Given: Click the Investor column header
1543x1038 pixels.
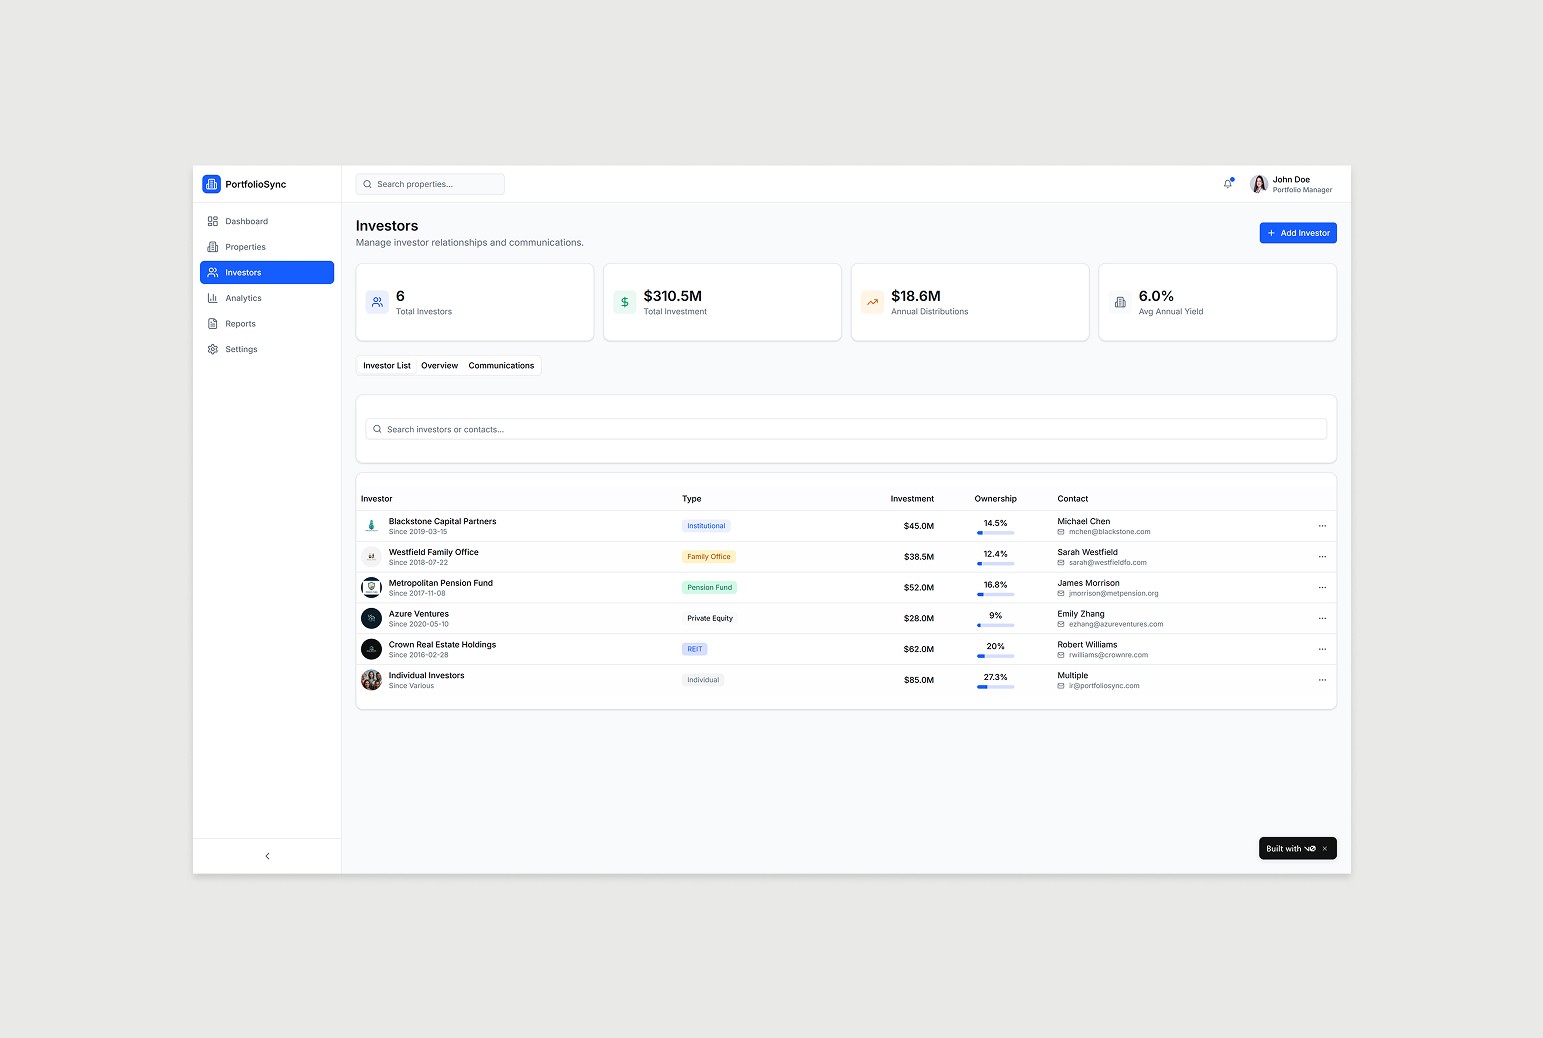Looking at the screenshot, I should point(377,499).
